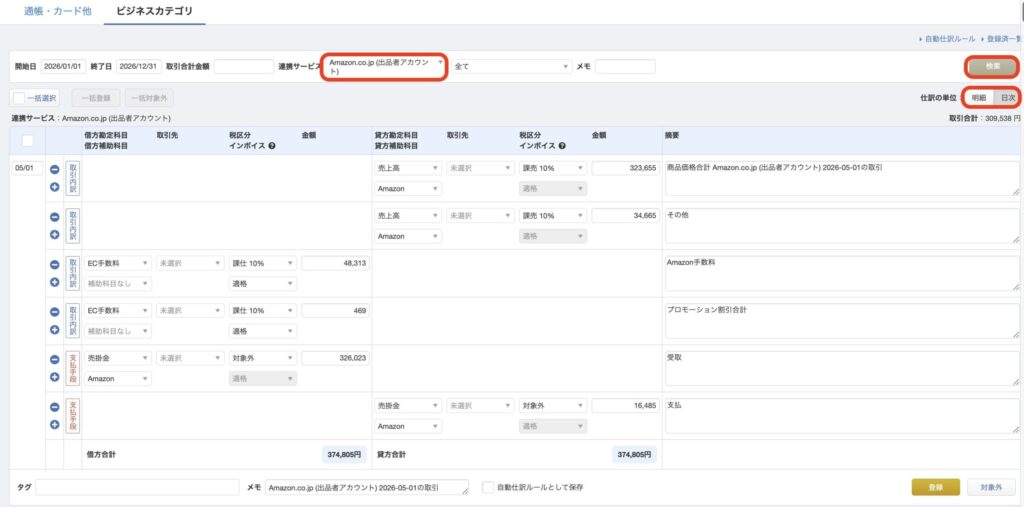Click the bottom メモ field with Amazon.co.jp text
1024x507 pixels.
click(x=368, y=487)
